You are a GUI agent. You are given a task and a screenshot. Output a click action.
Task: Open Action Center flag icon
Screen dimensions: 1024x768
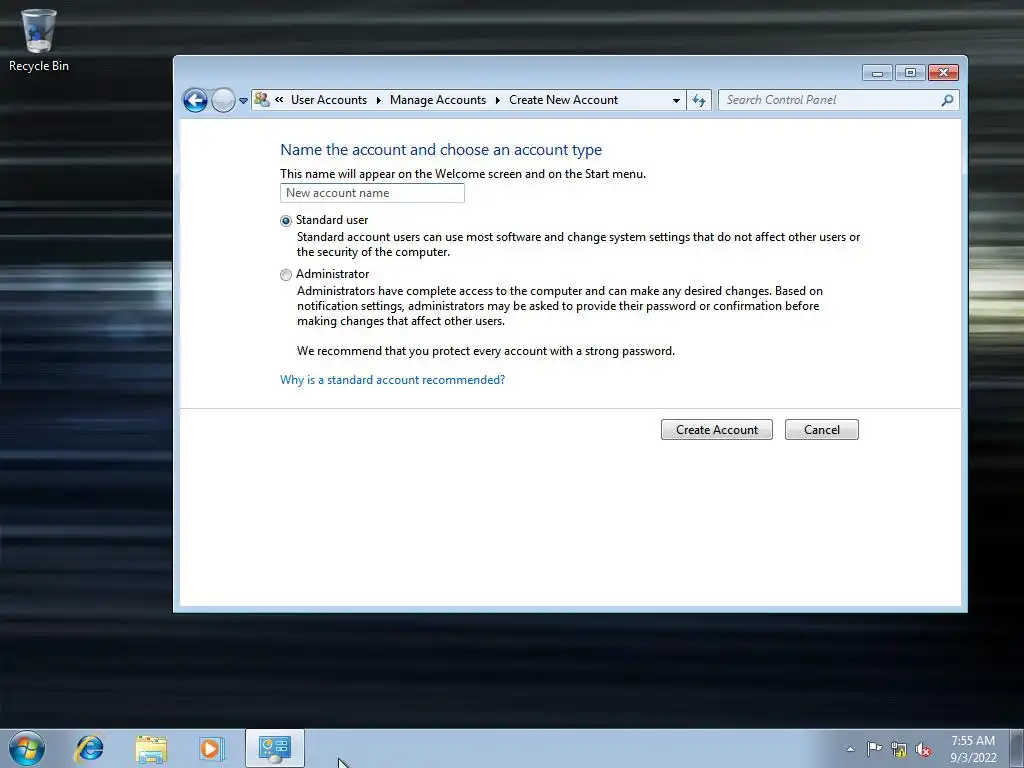(x=874, y=748)
